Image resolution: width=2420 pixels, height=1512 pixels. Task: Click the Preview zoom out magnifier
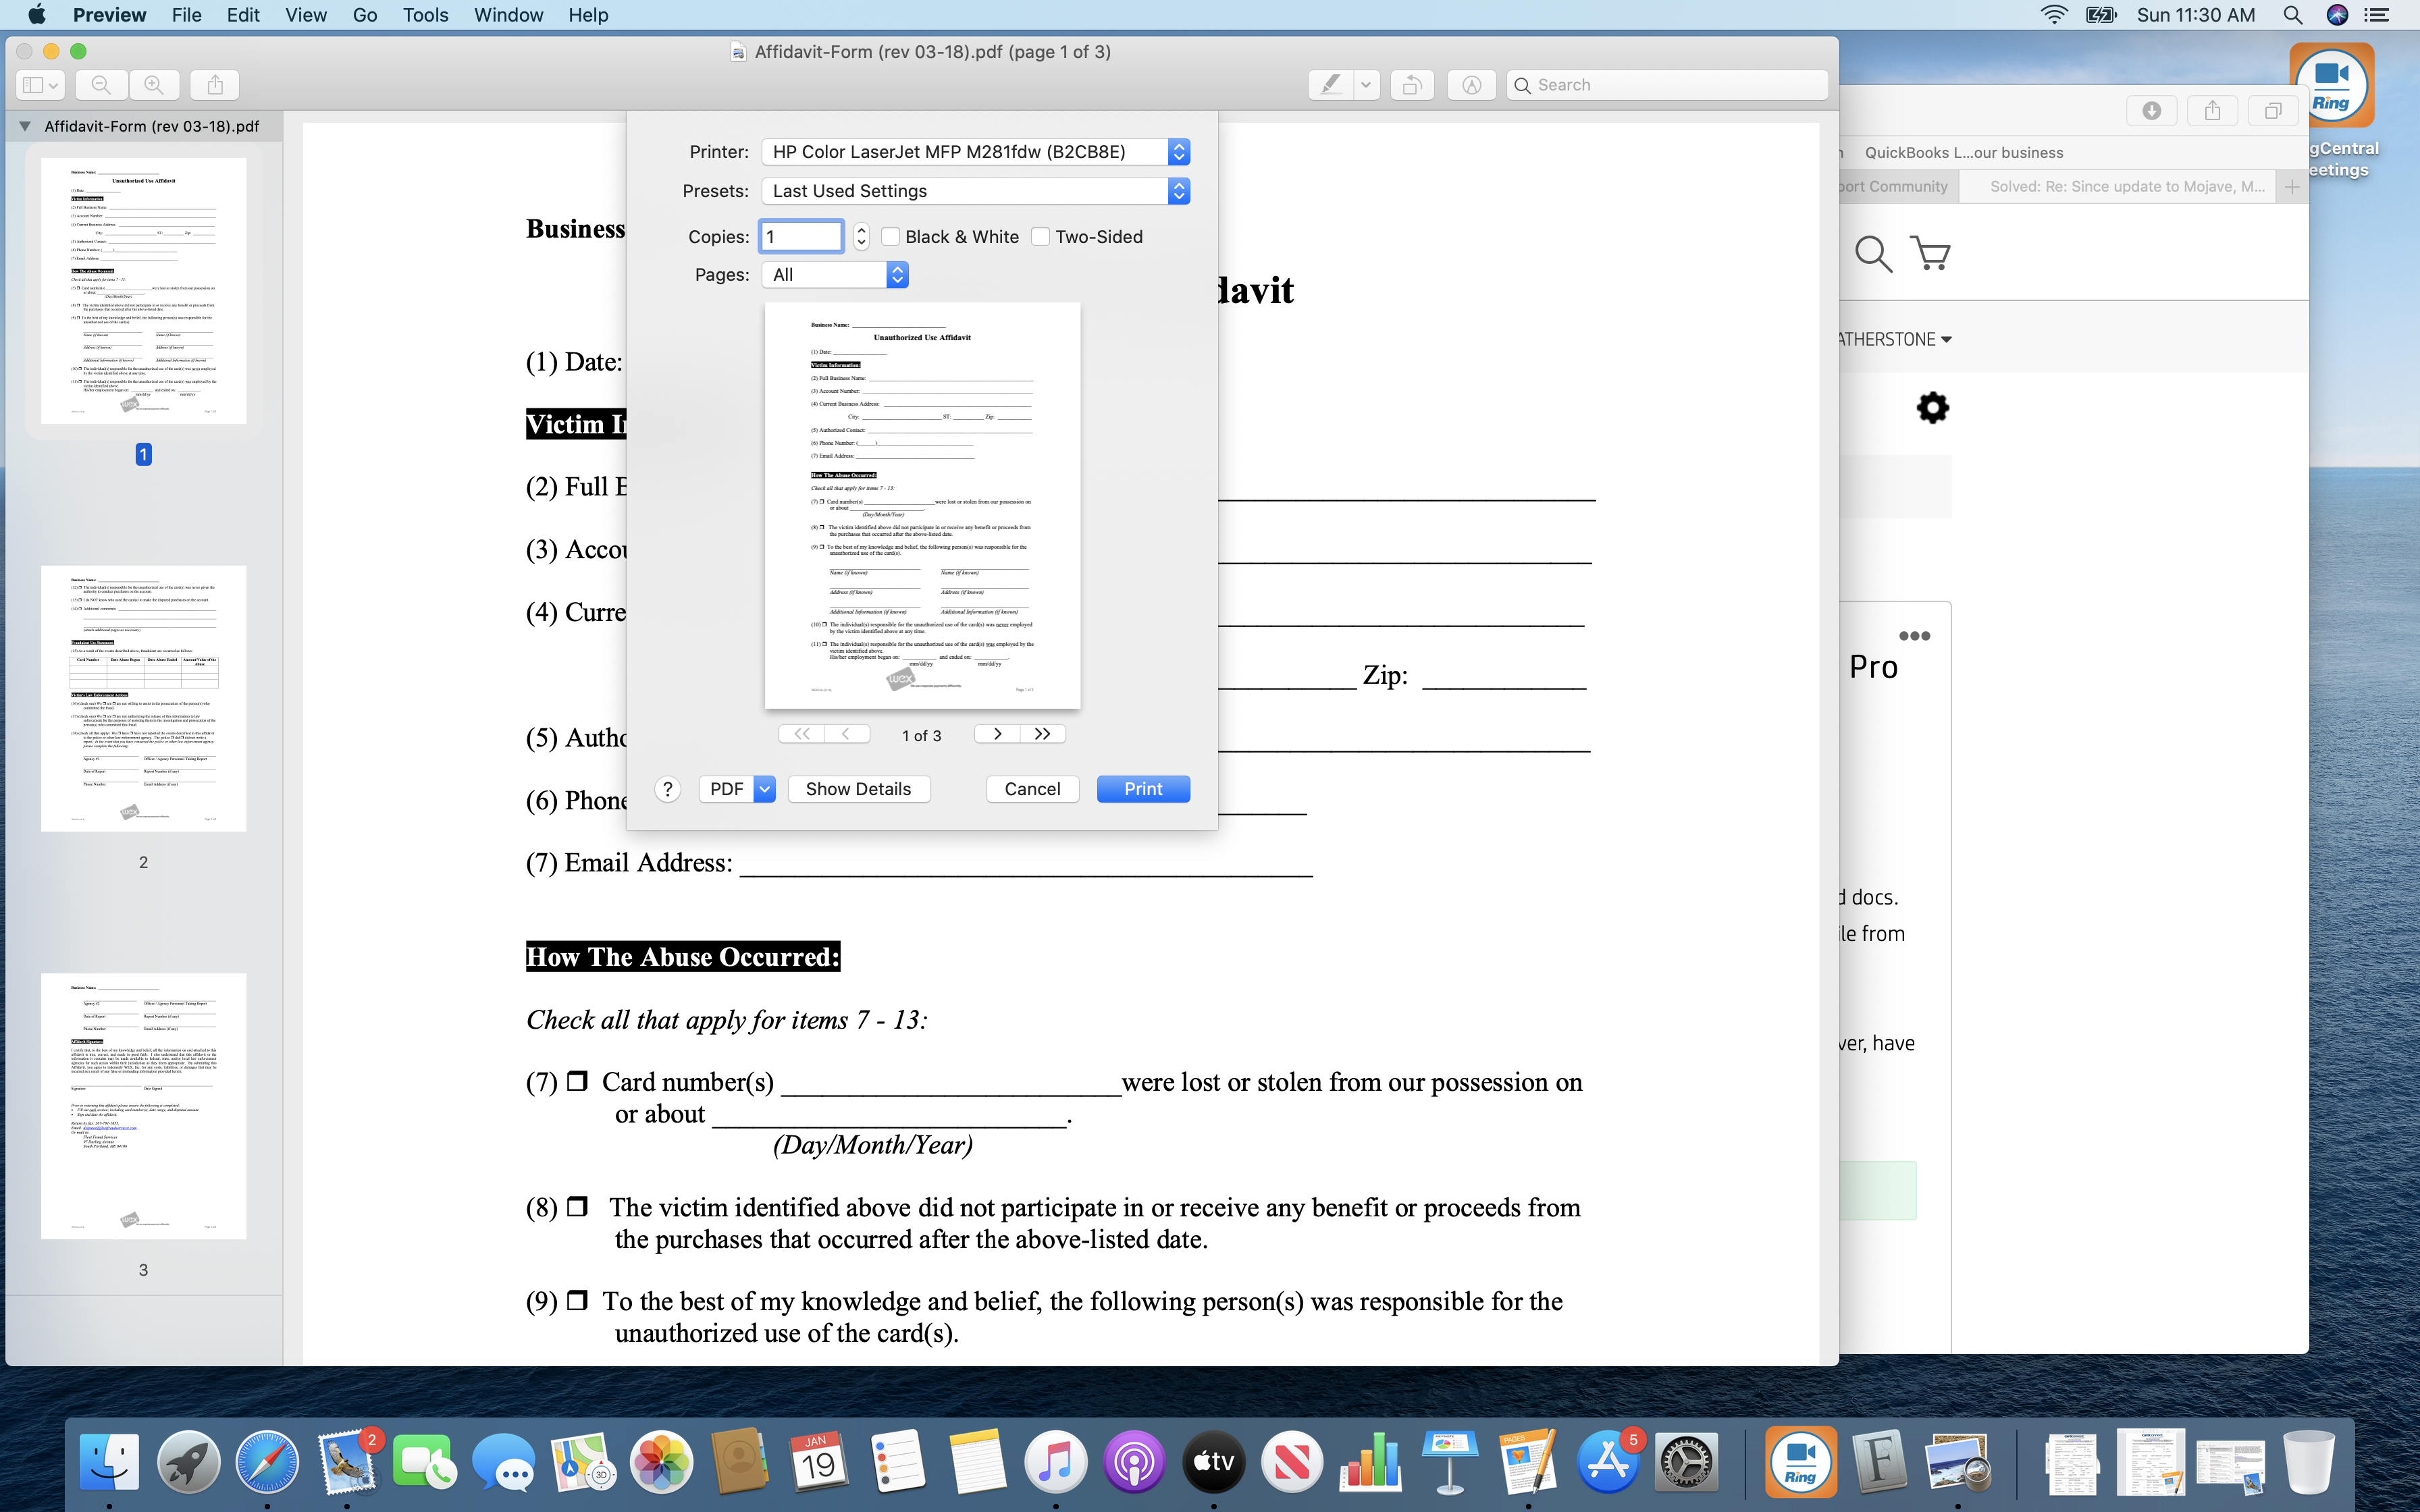101,85
